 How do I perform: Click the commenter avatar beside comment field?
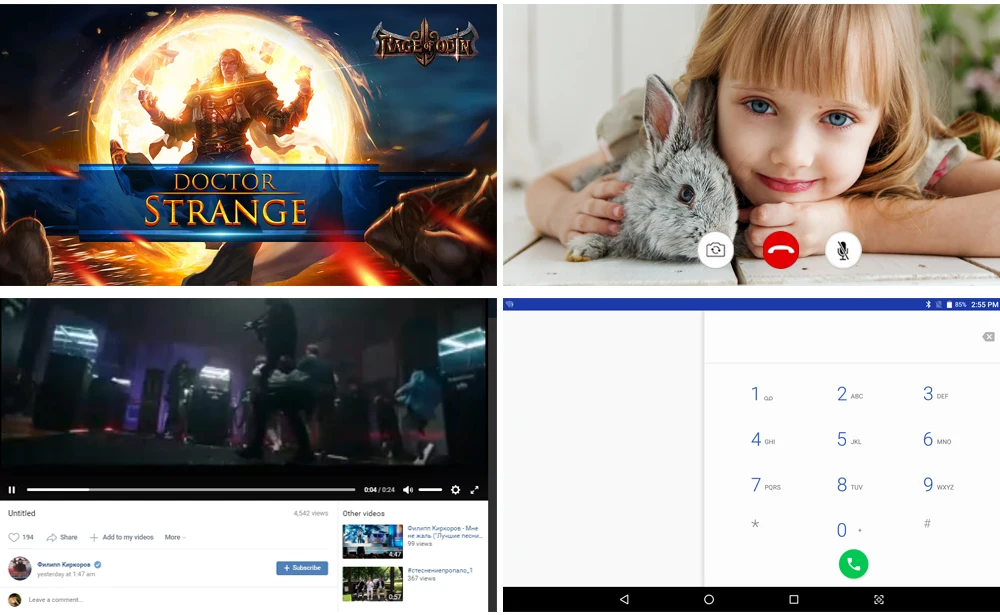click(x=14, y=600)
